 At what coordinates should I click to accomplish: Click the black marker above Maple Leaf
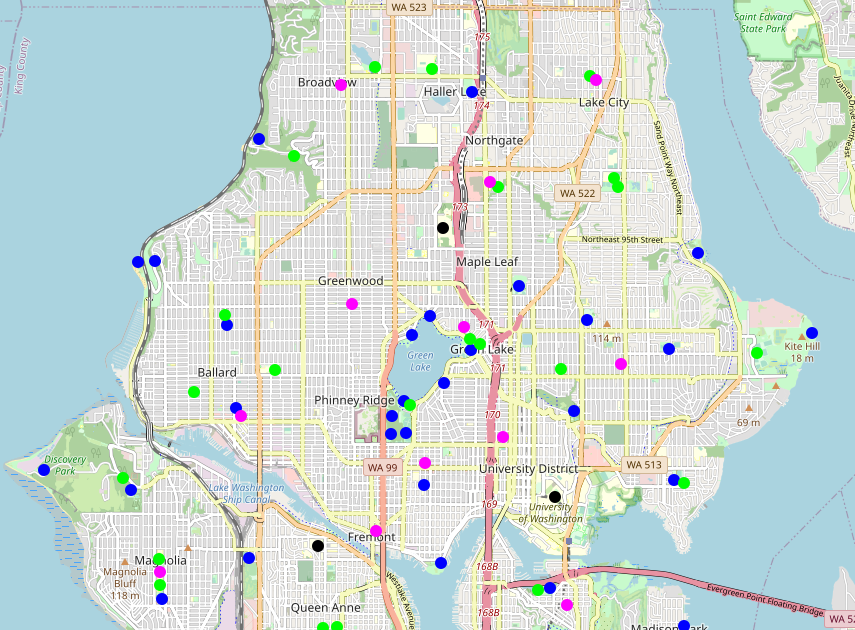[x=443, y=227]
